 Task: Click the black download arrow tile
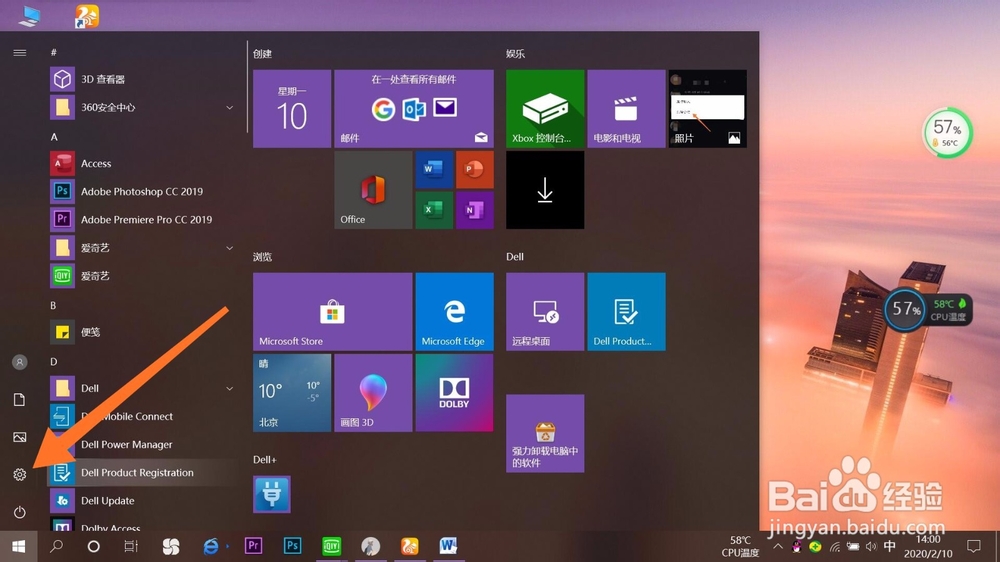point(545,190)
